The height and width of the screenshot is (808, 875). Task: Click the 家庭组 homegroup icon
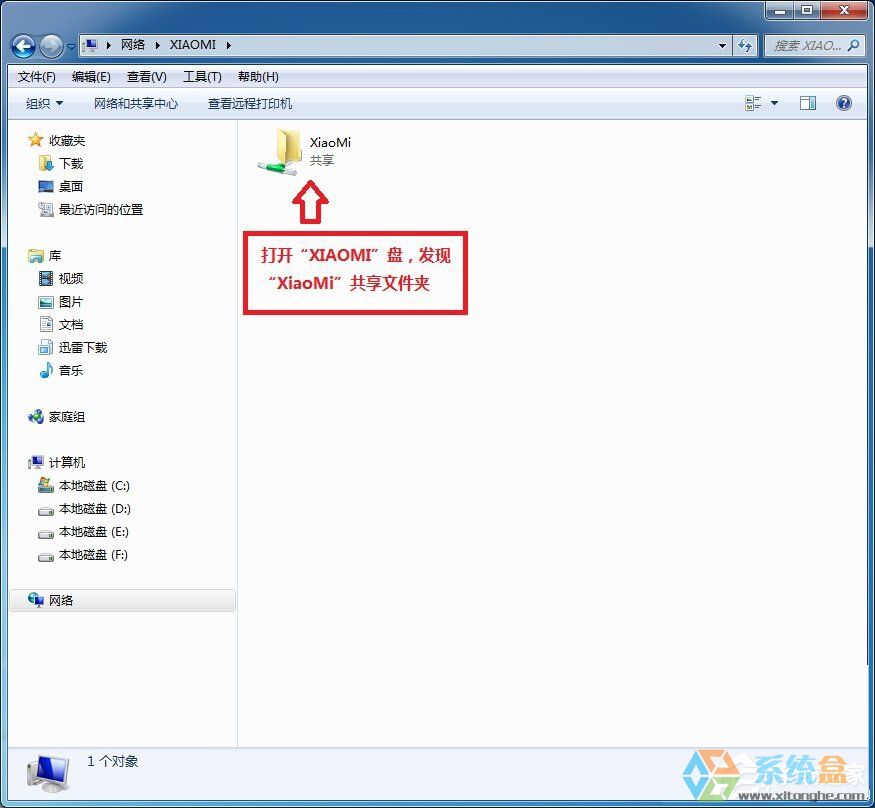pos(35,416)
